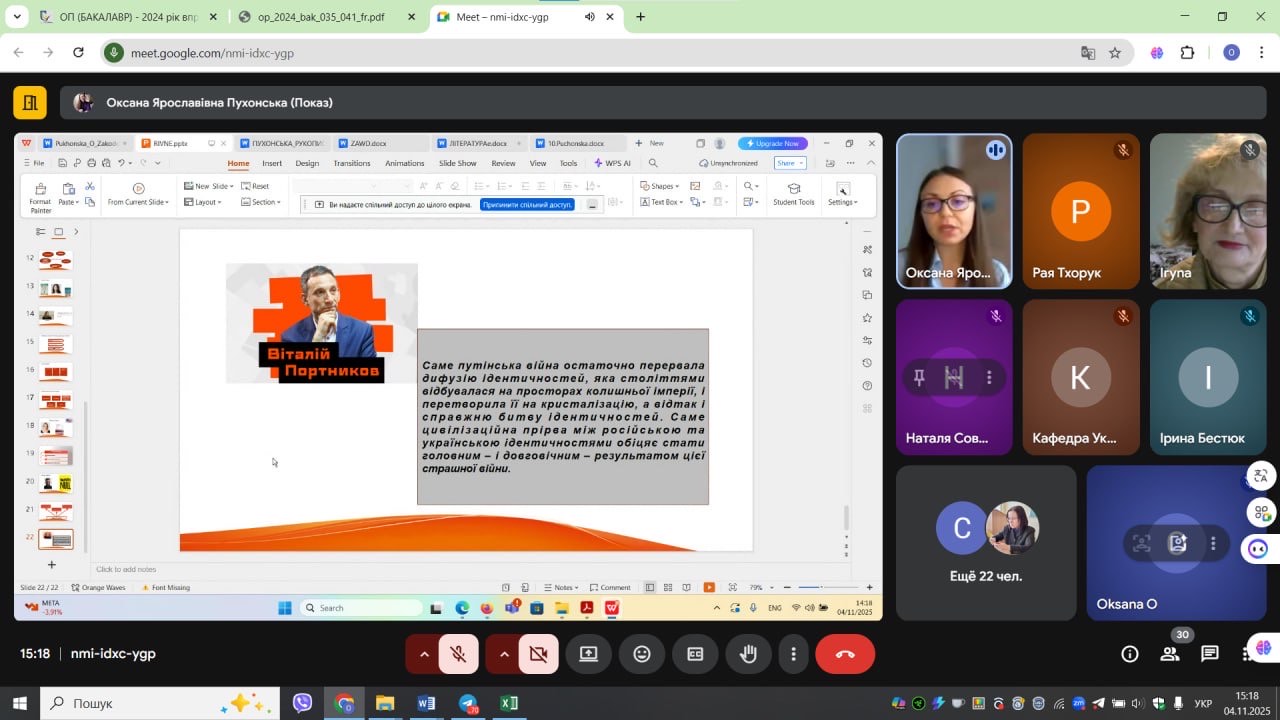Switch to the ОП (БАКАЛАВР) browser tab
The image size is (1280, 720).
pyautogui.click(x=120, y=17)
